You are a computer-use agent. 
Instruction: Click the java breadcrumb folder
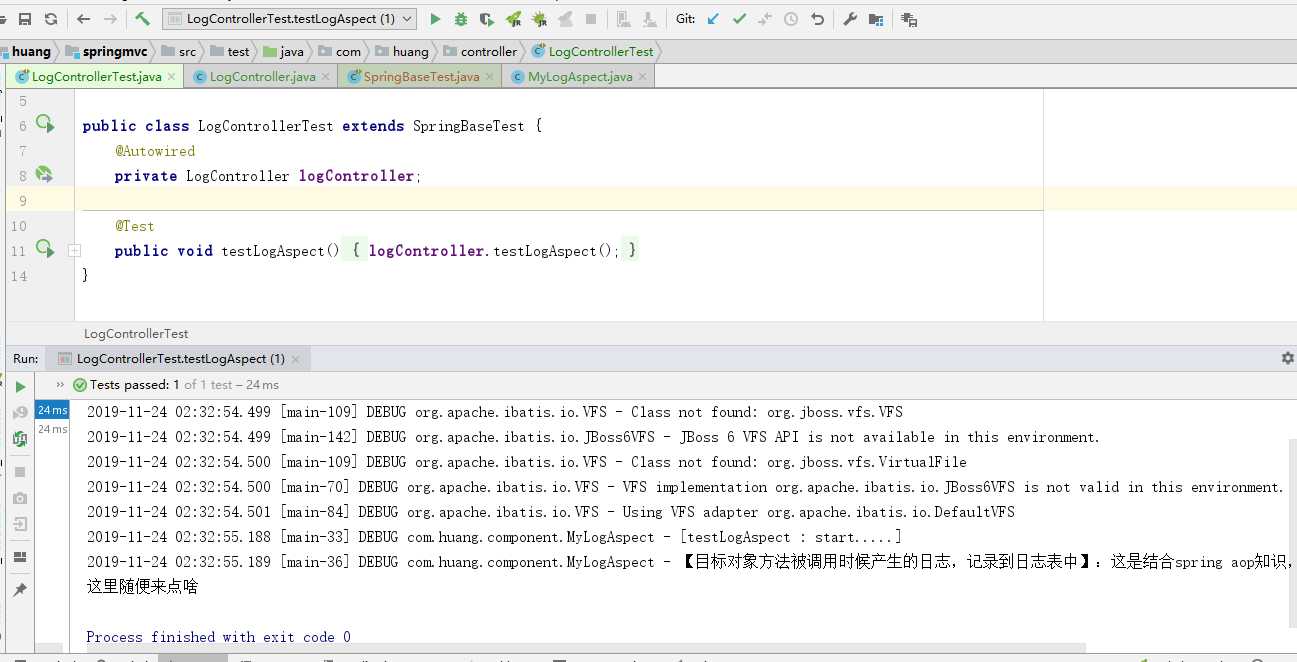[x=283, y=51]
